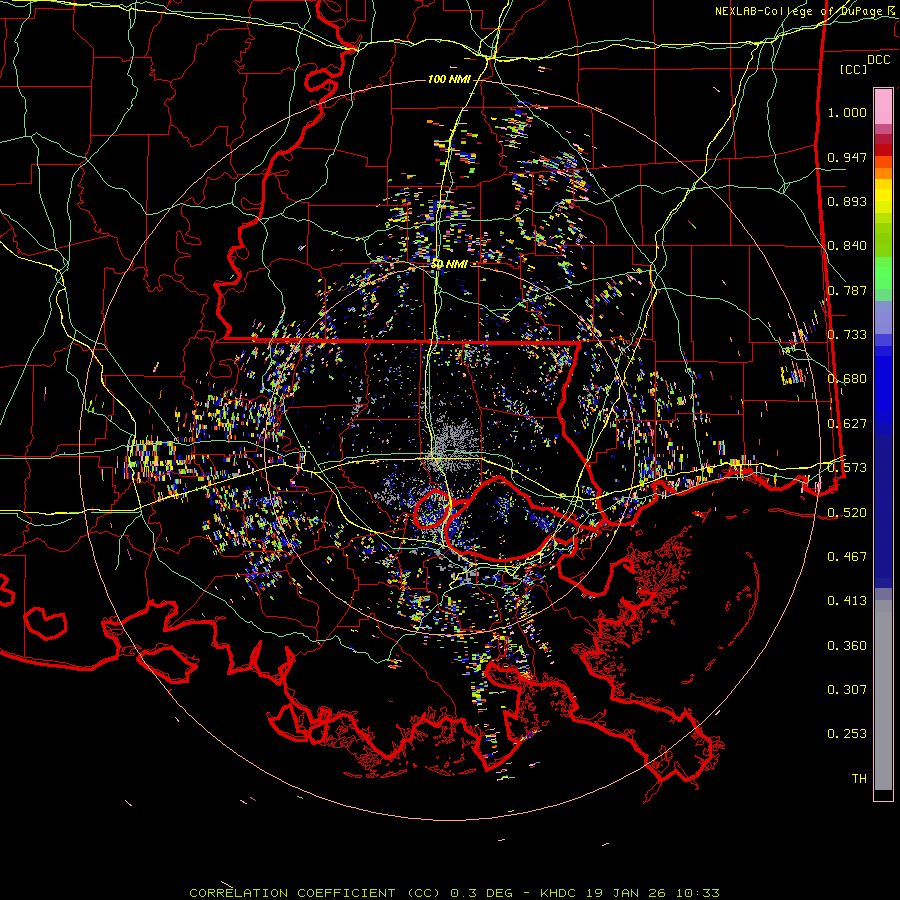Image resolution: width=900 pixels, height=900 pixels.
Task: Click the 100 NMI range ring label
Action: pos(448,79)
